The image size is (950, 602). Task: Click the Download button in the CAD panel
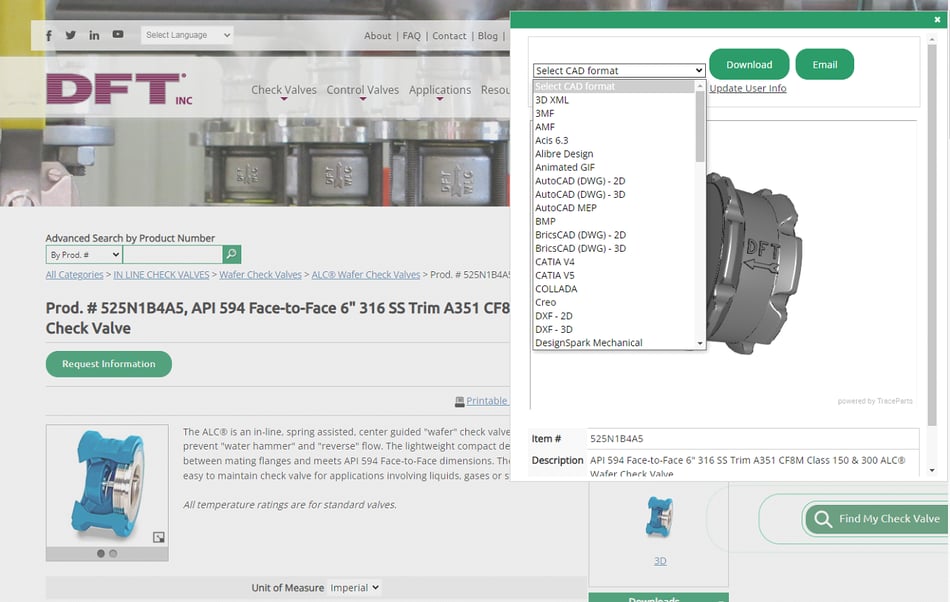pyautogui.click(x=748, y=63)
